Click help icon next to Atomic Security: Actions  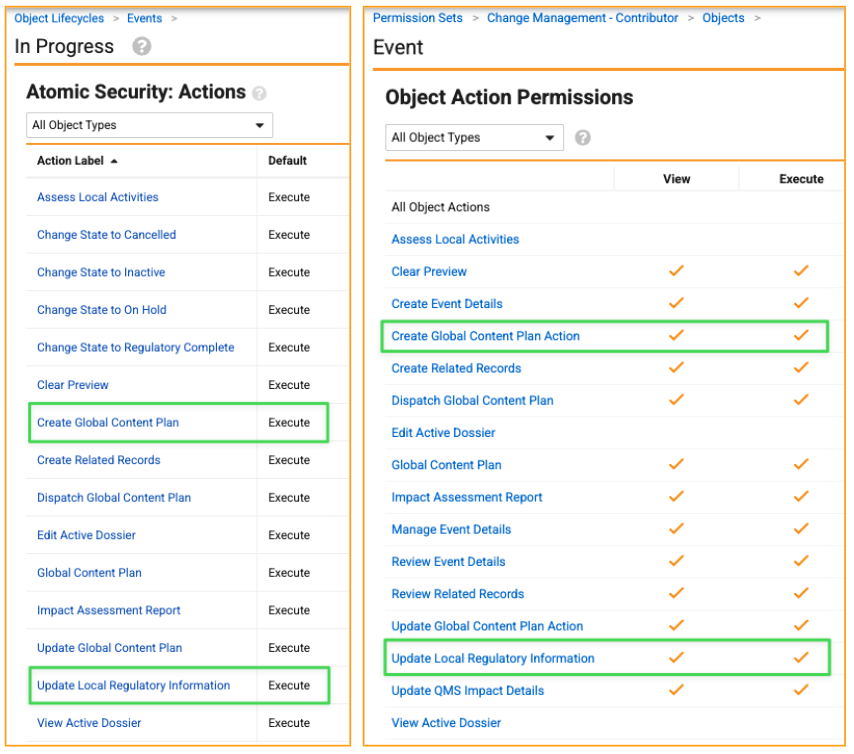coord(259,94)
